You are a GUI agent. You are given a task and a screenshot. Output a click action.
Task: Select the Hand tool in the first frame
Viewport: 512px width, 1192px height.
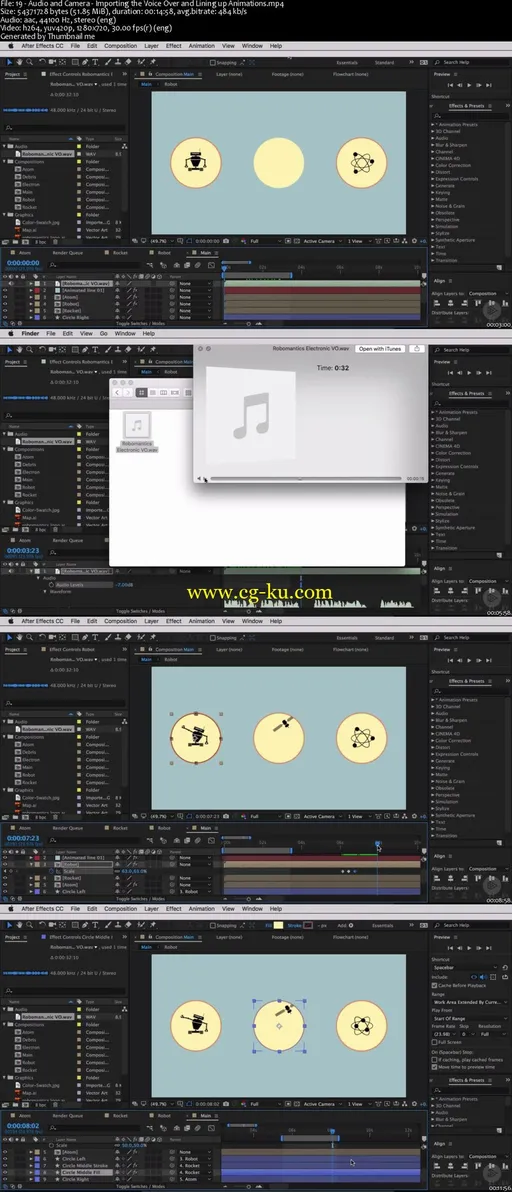[19, 61]
